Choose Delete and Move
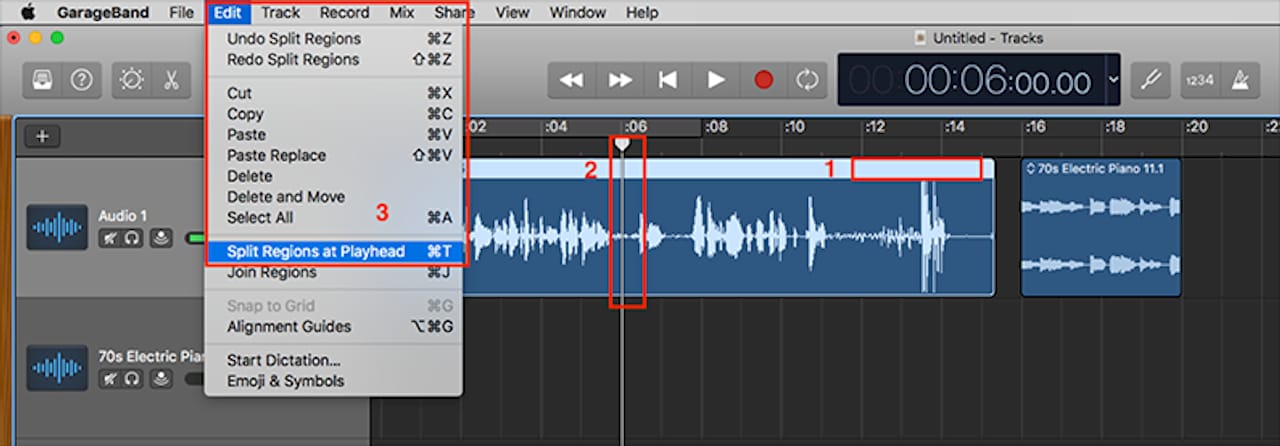The height and width of the screenshot is (446, 1280). 334,197
